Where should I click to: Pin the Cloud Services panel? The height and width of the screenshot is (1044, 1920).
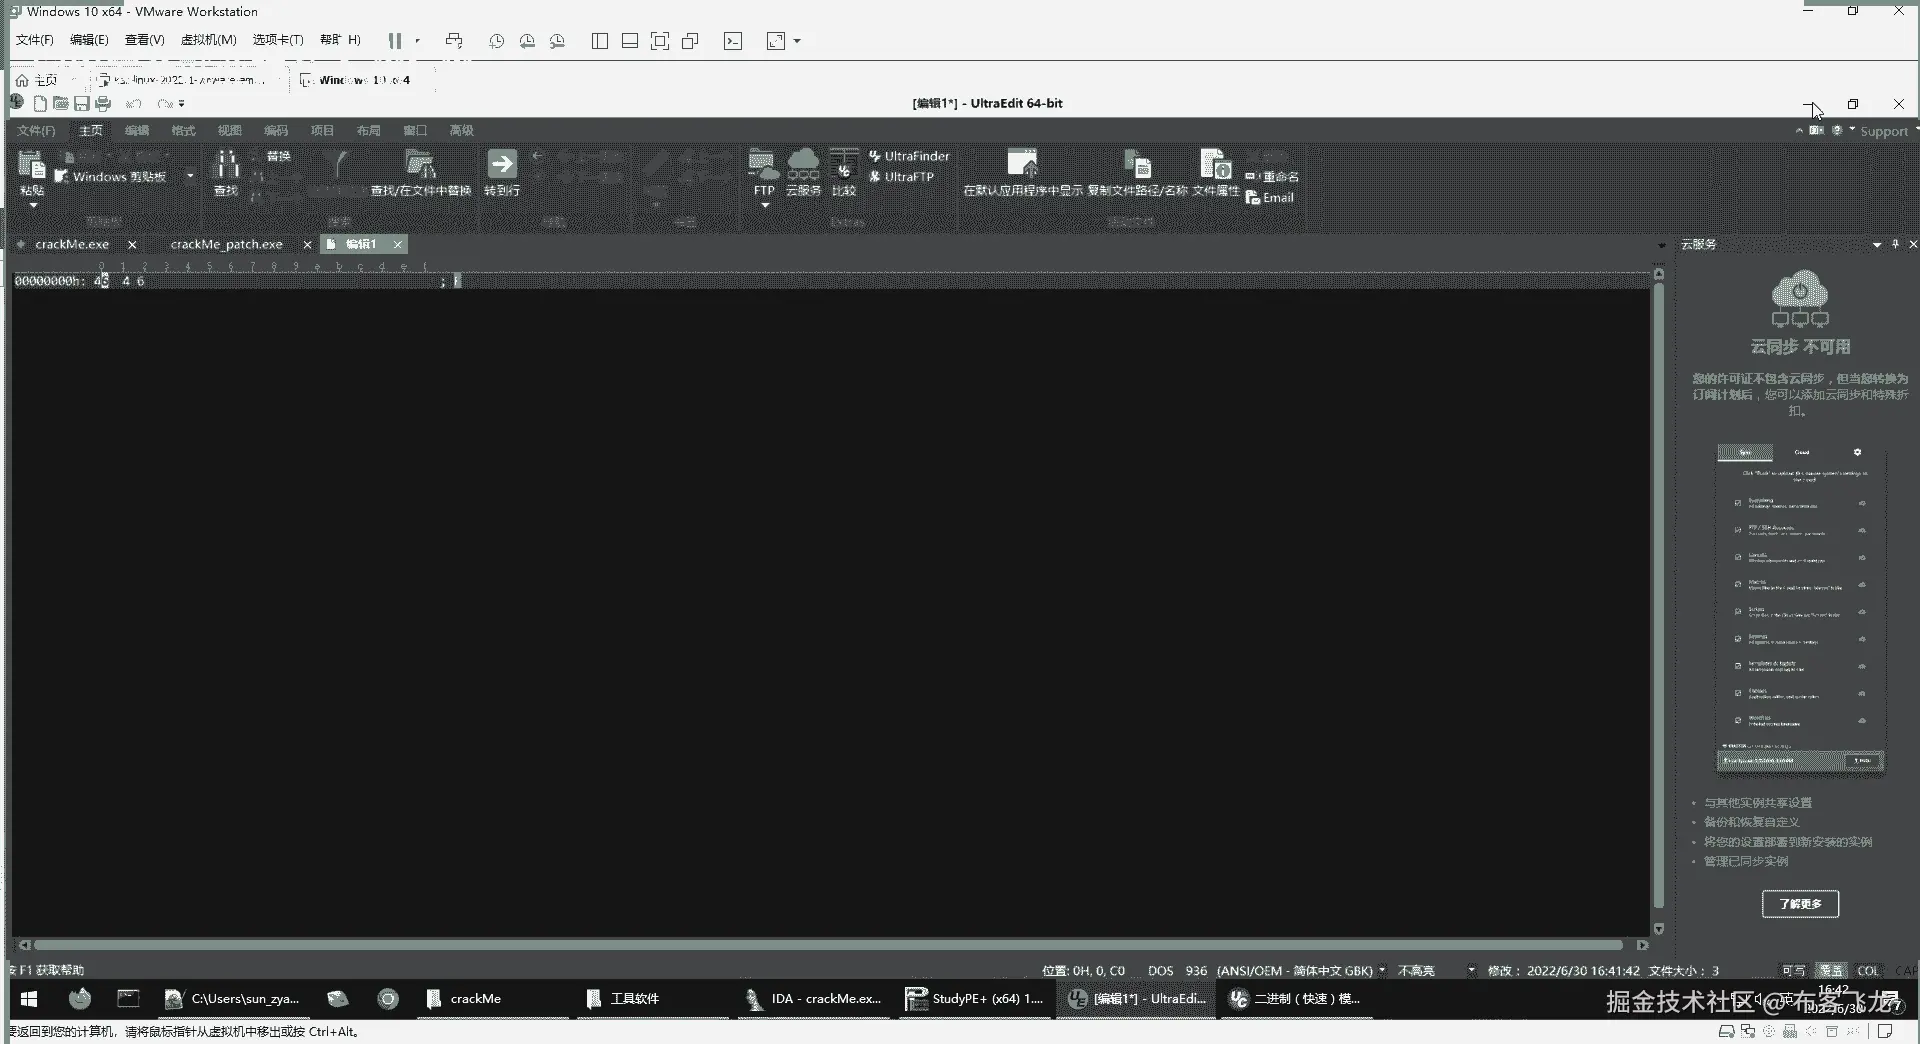pyautogui.click(x=1895, y=244)
